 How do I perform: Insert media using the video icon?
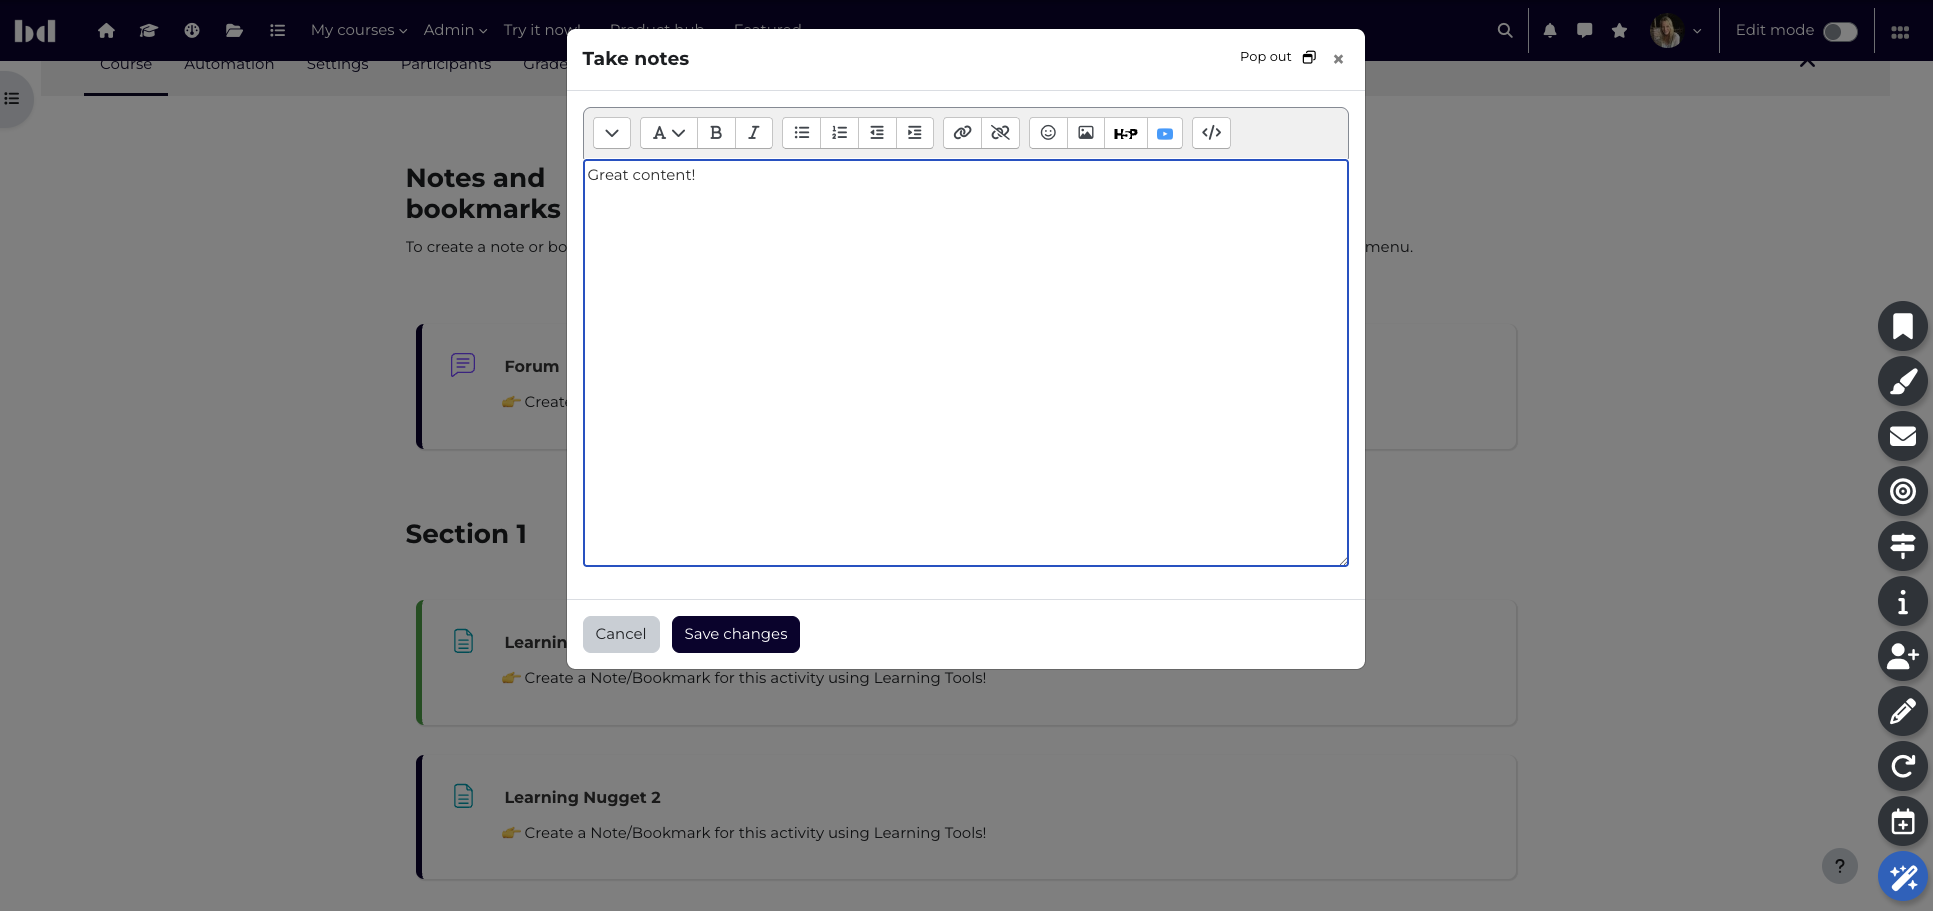[1165, 133]
